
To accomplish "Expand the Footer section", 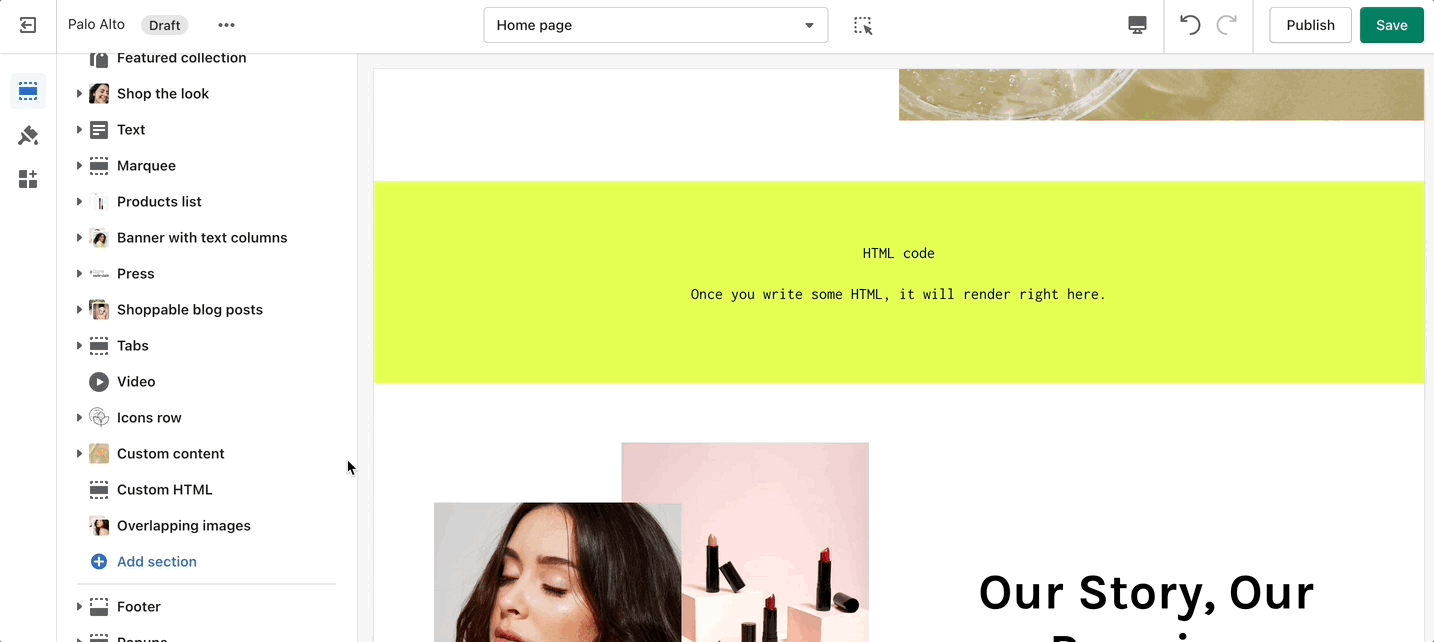I will pos(79,607).
